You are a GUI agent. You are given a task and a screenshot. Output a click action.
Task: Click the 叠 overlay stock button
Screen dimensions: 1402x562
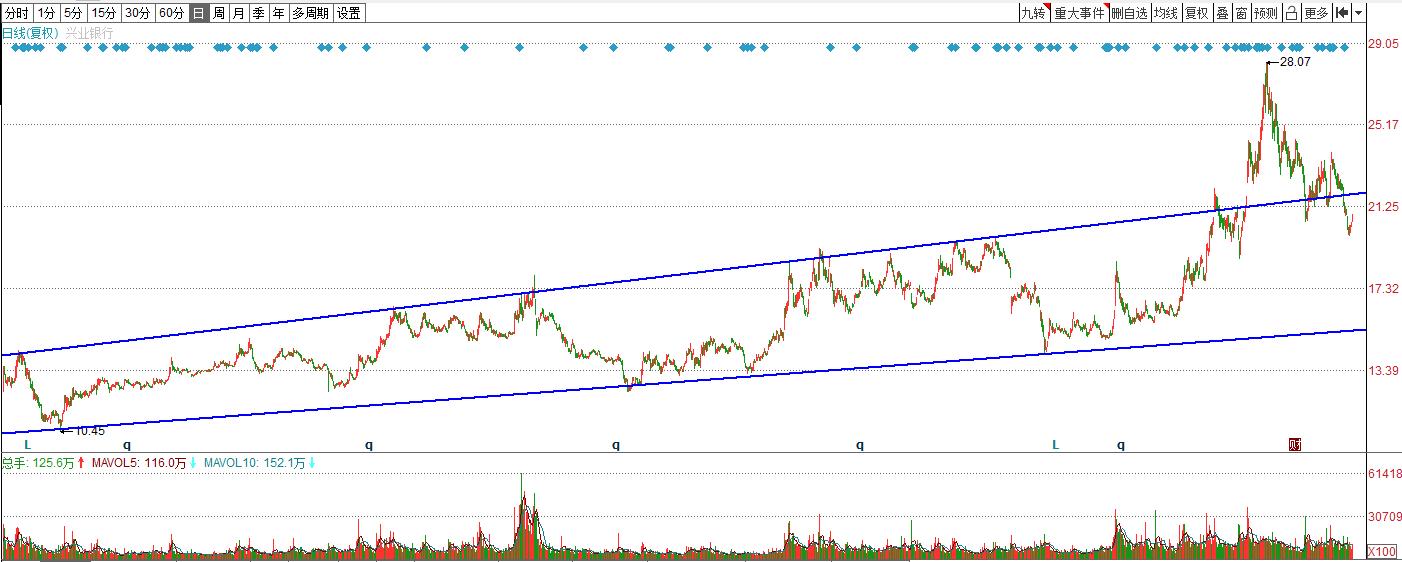[1221, 13]
